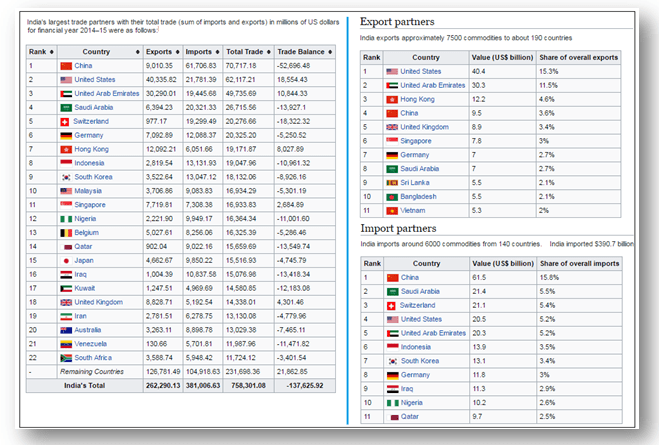Click the Vietnam flag icon
Screen dimensions: 659x445
coord(390,211)
